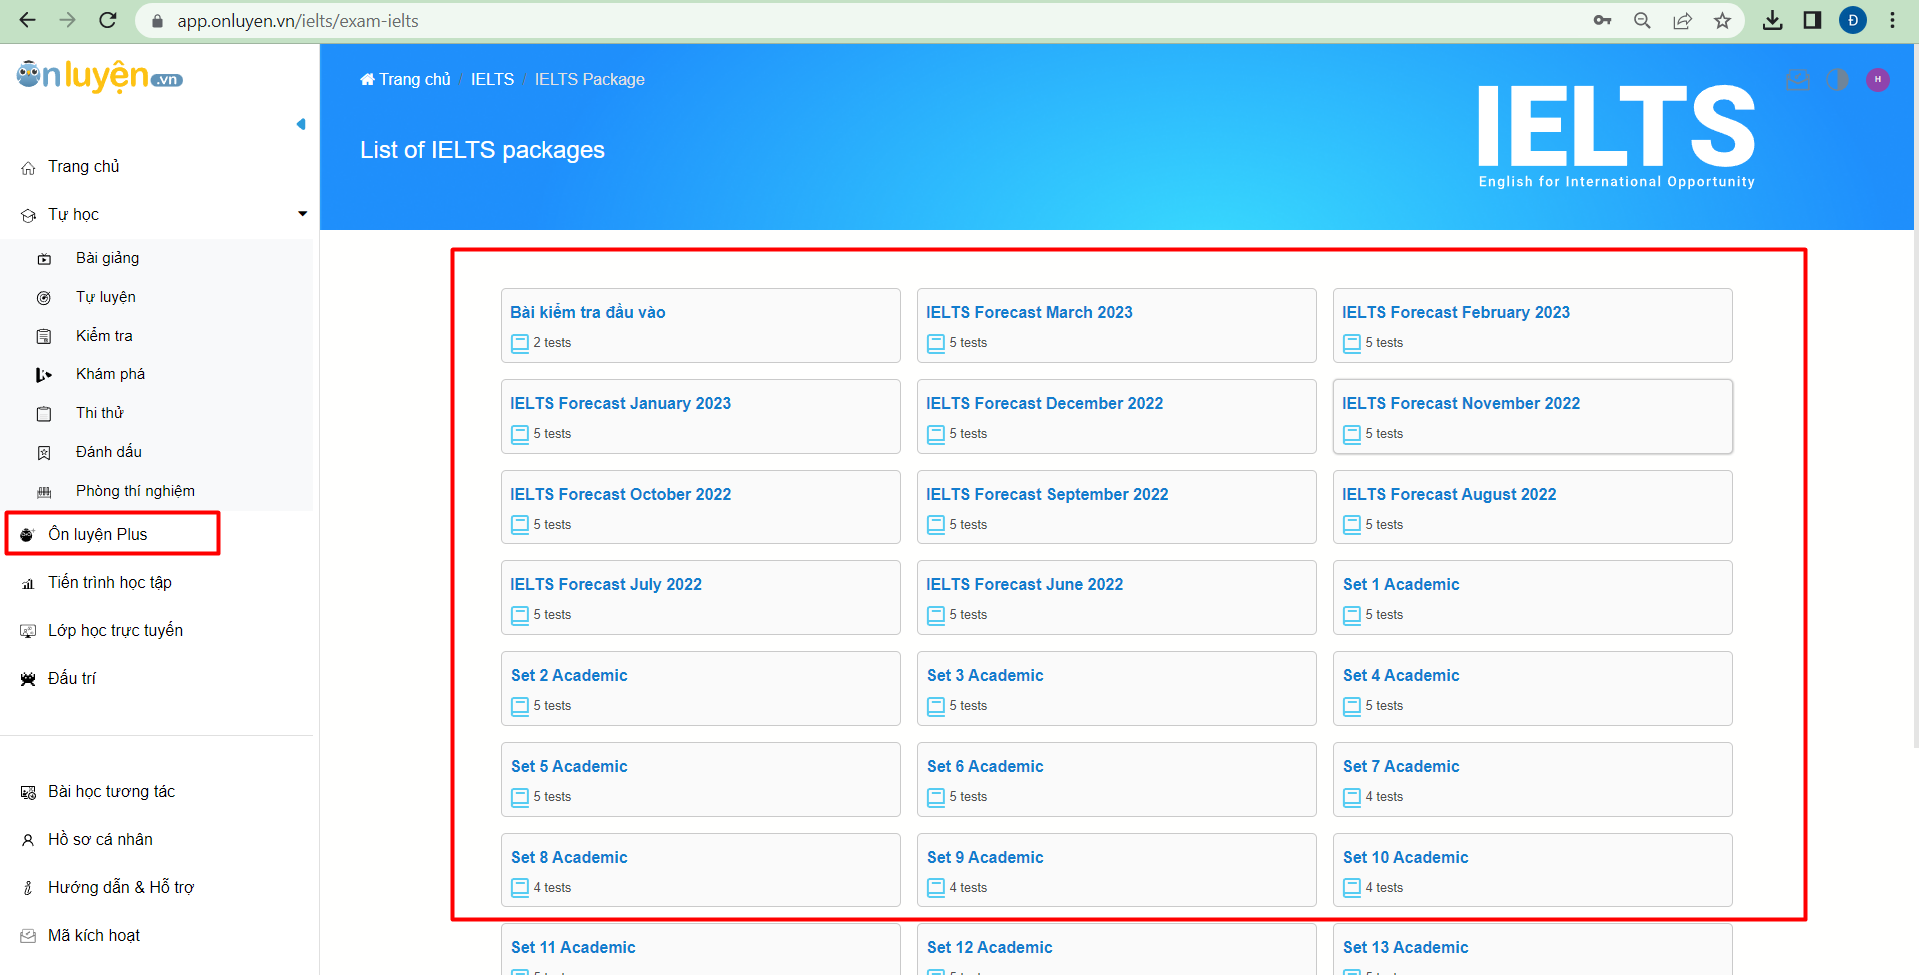Open Khám phá section
1919x975 pixels.
coord(110,374)
